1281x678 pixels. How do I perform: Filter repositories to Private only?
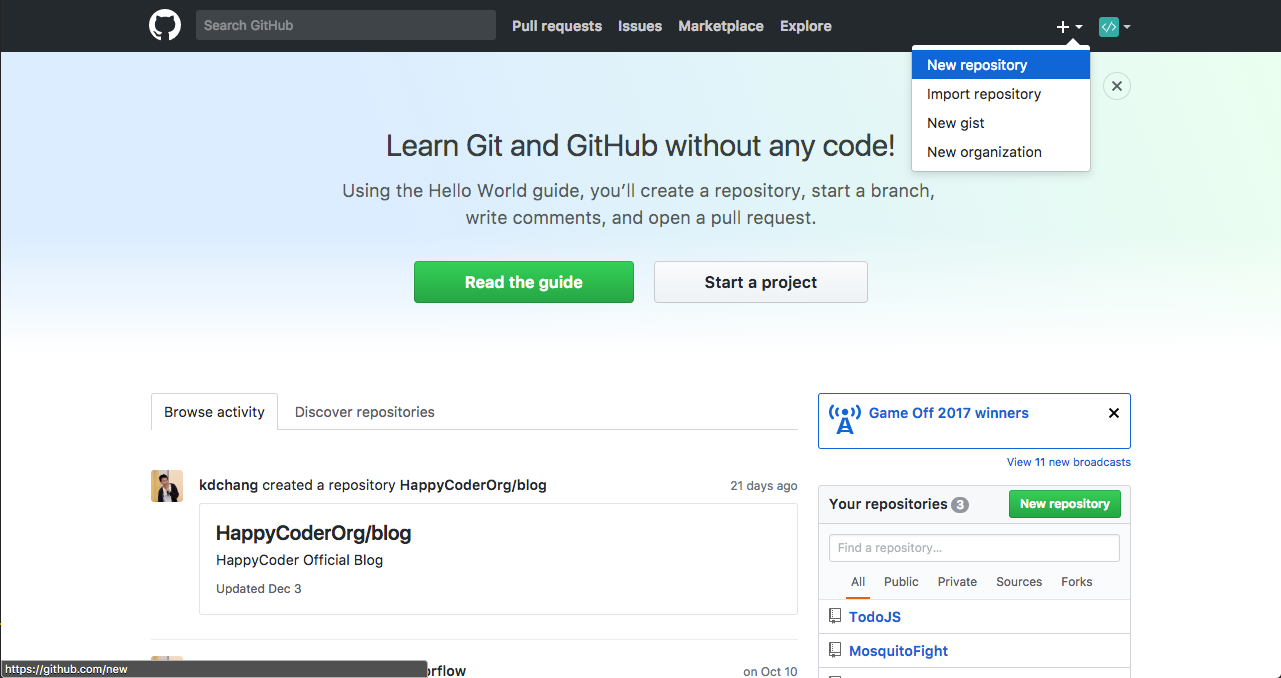tap(957, 581)
